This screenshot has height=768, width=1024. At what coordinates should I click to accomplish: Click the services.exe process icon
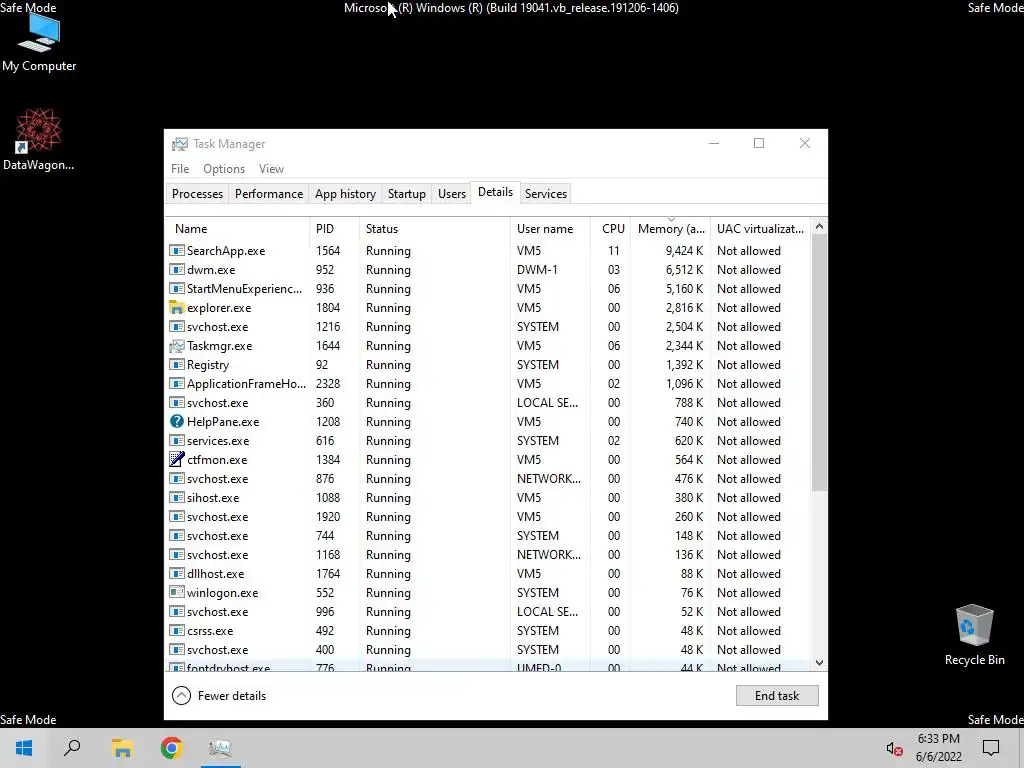176,441
